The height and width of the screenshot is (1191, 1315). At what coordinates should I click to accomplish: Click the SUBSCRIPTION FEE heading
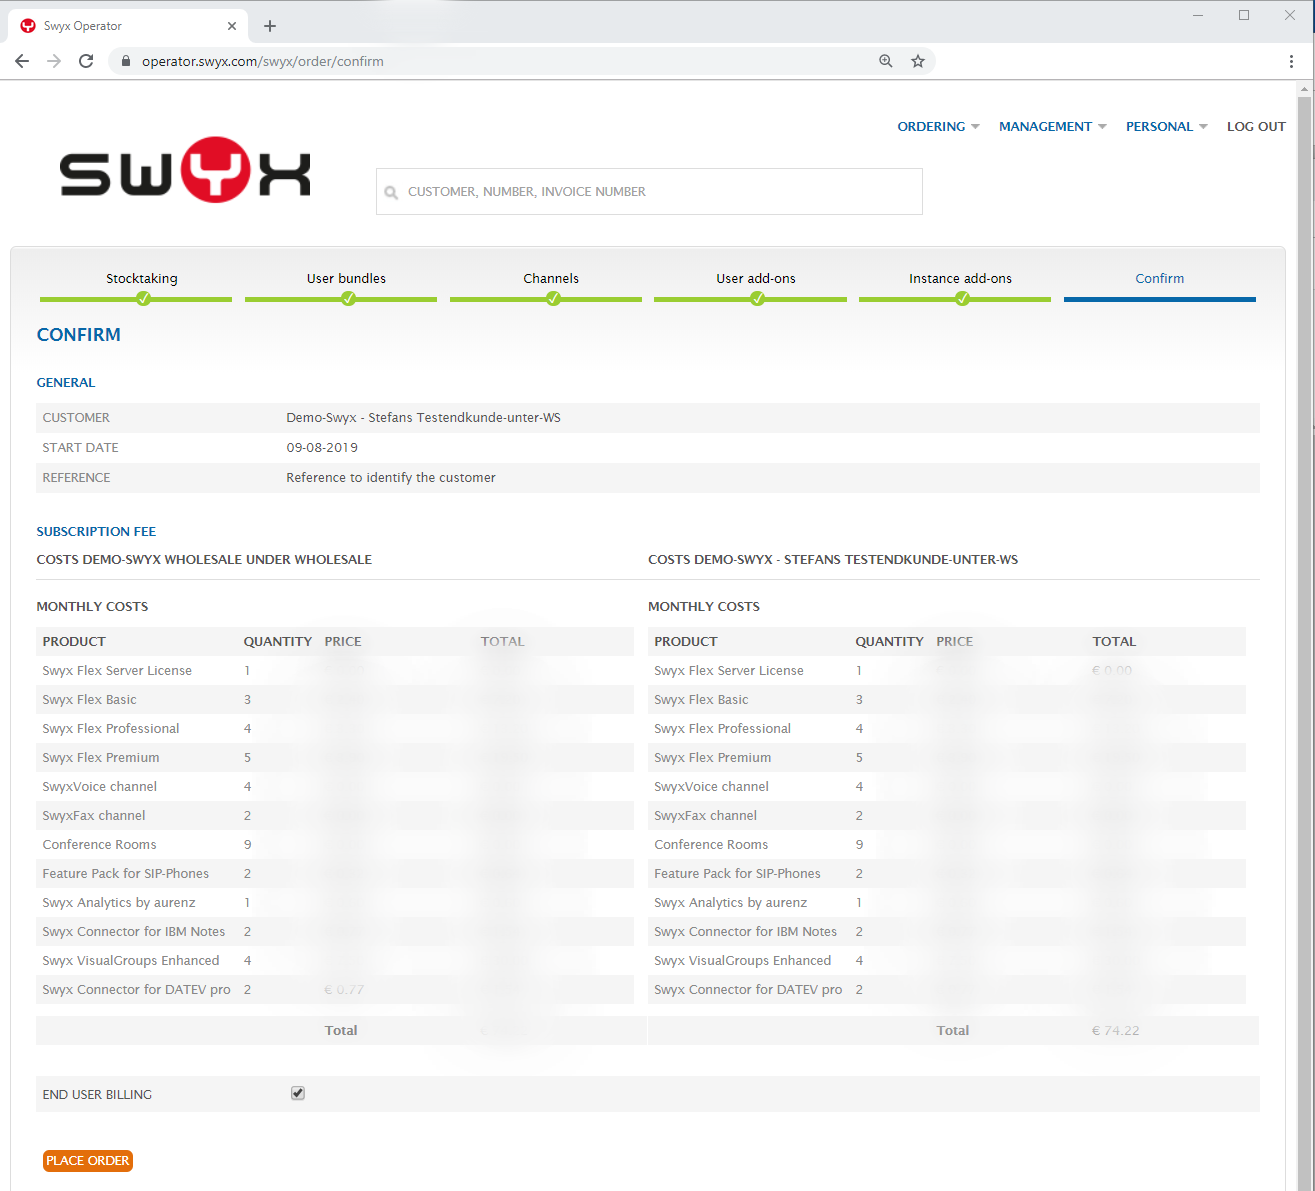pyautogui.click(x=96, y=532)
